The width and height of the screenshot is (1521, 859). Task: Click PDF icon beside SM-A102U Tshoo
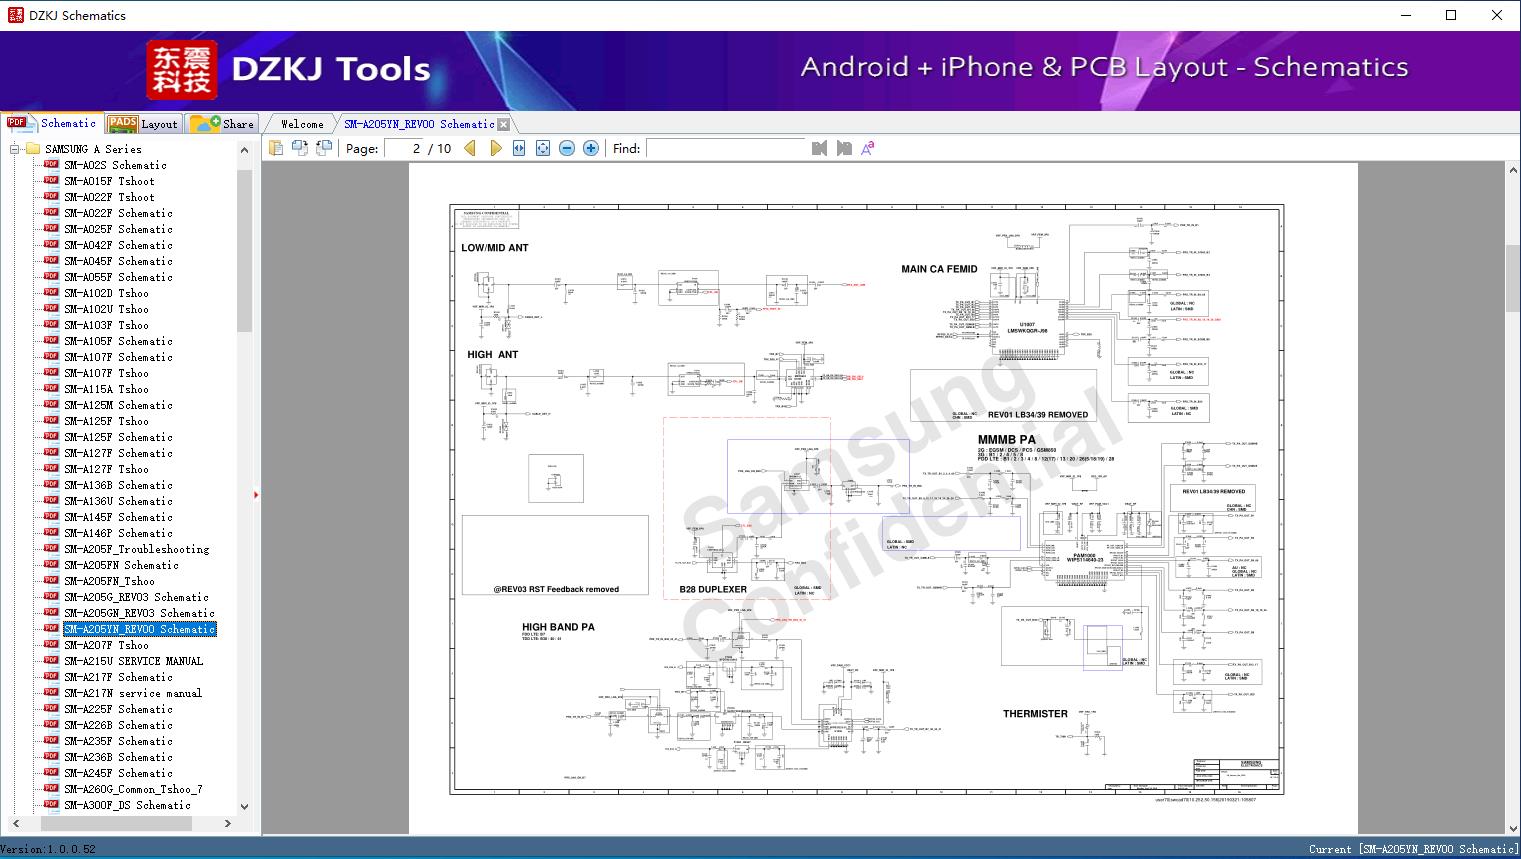pos(51,309)
